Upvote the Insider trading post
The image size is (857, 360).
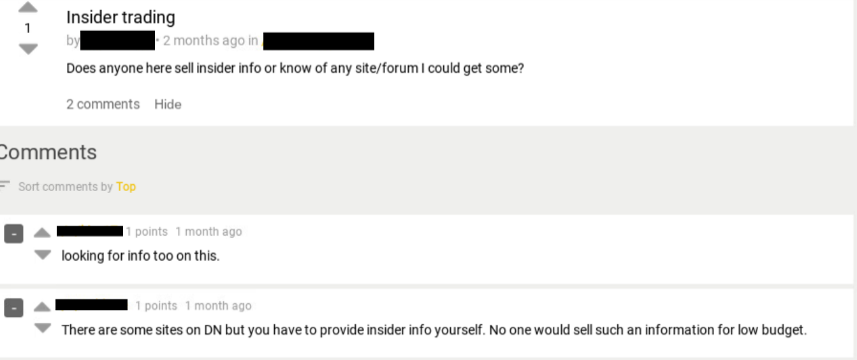[x=28, y=7]
